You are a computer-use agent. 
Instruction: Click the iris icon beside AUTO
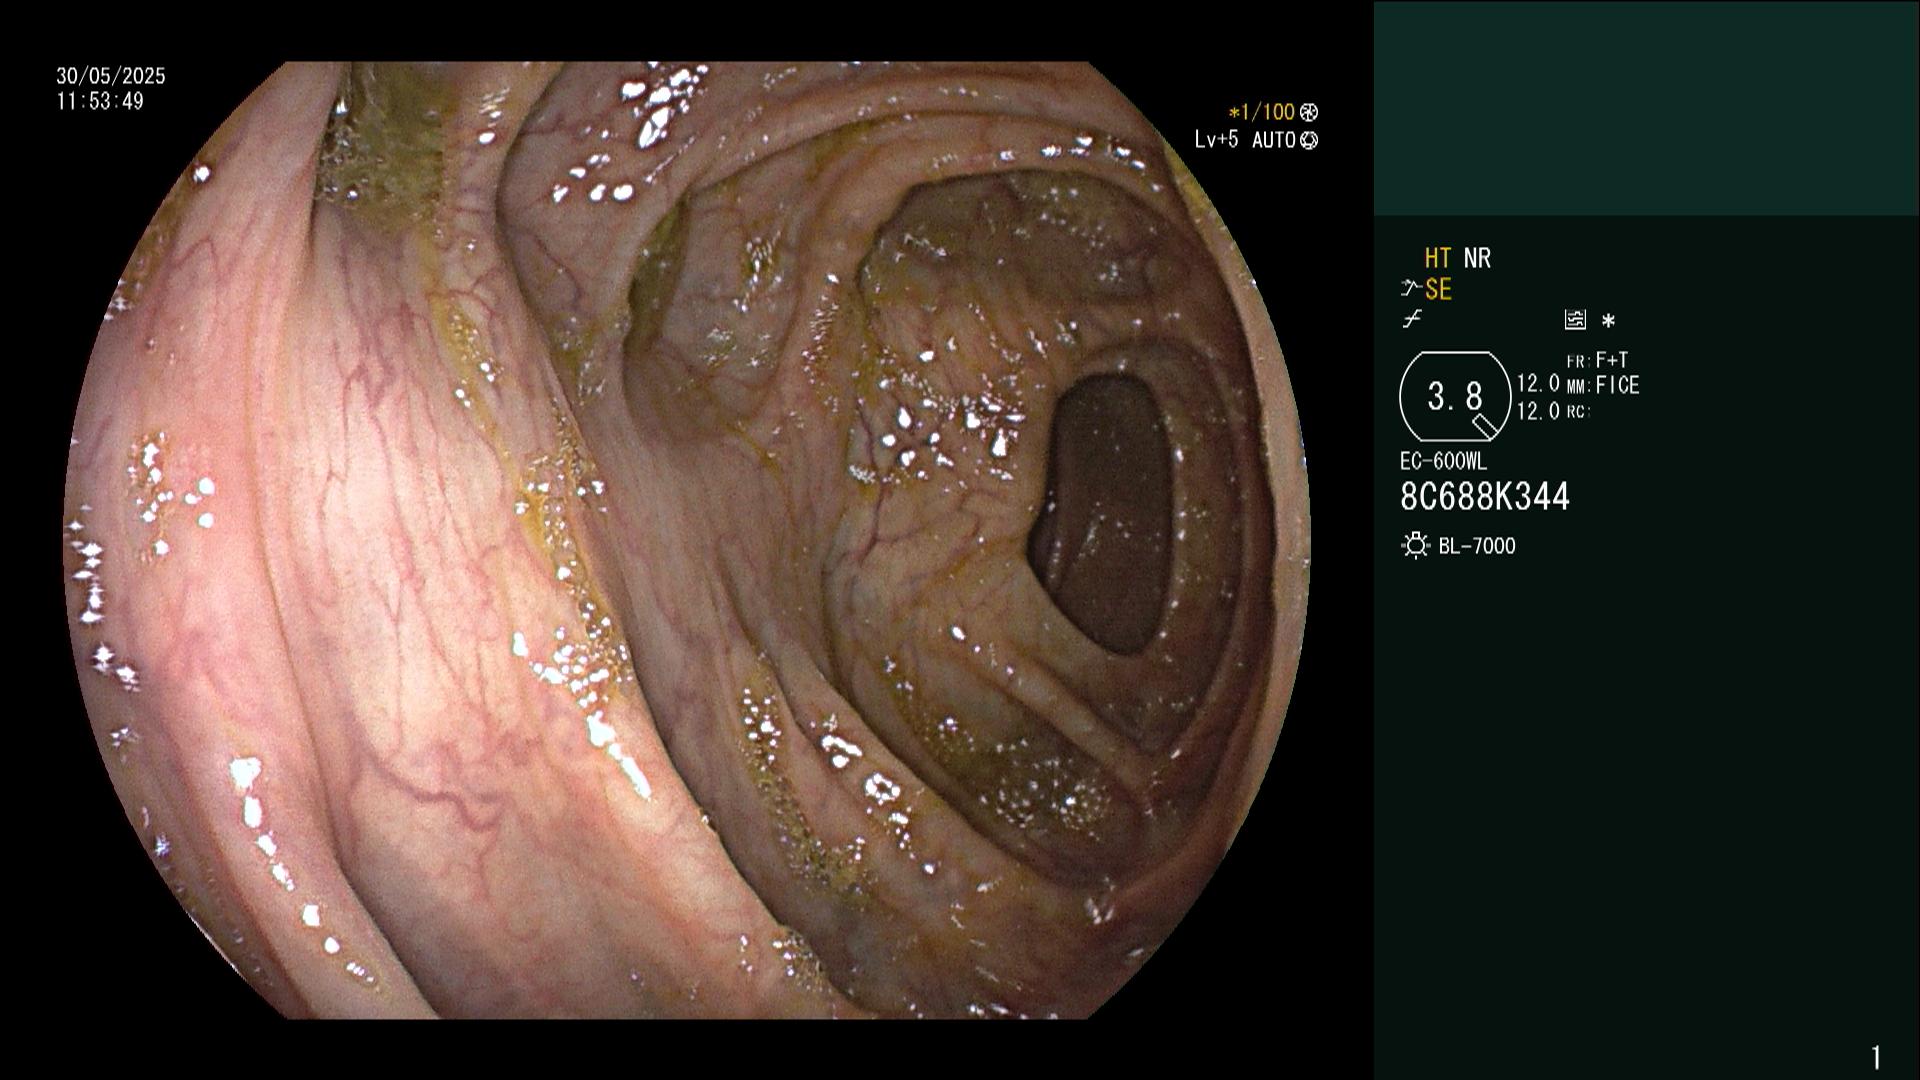click(x=1309, y=141)
